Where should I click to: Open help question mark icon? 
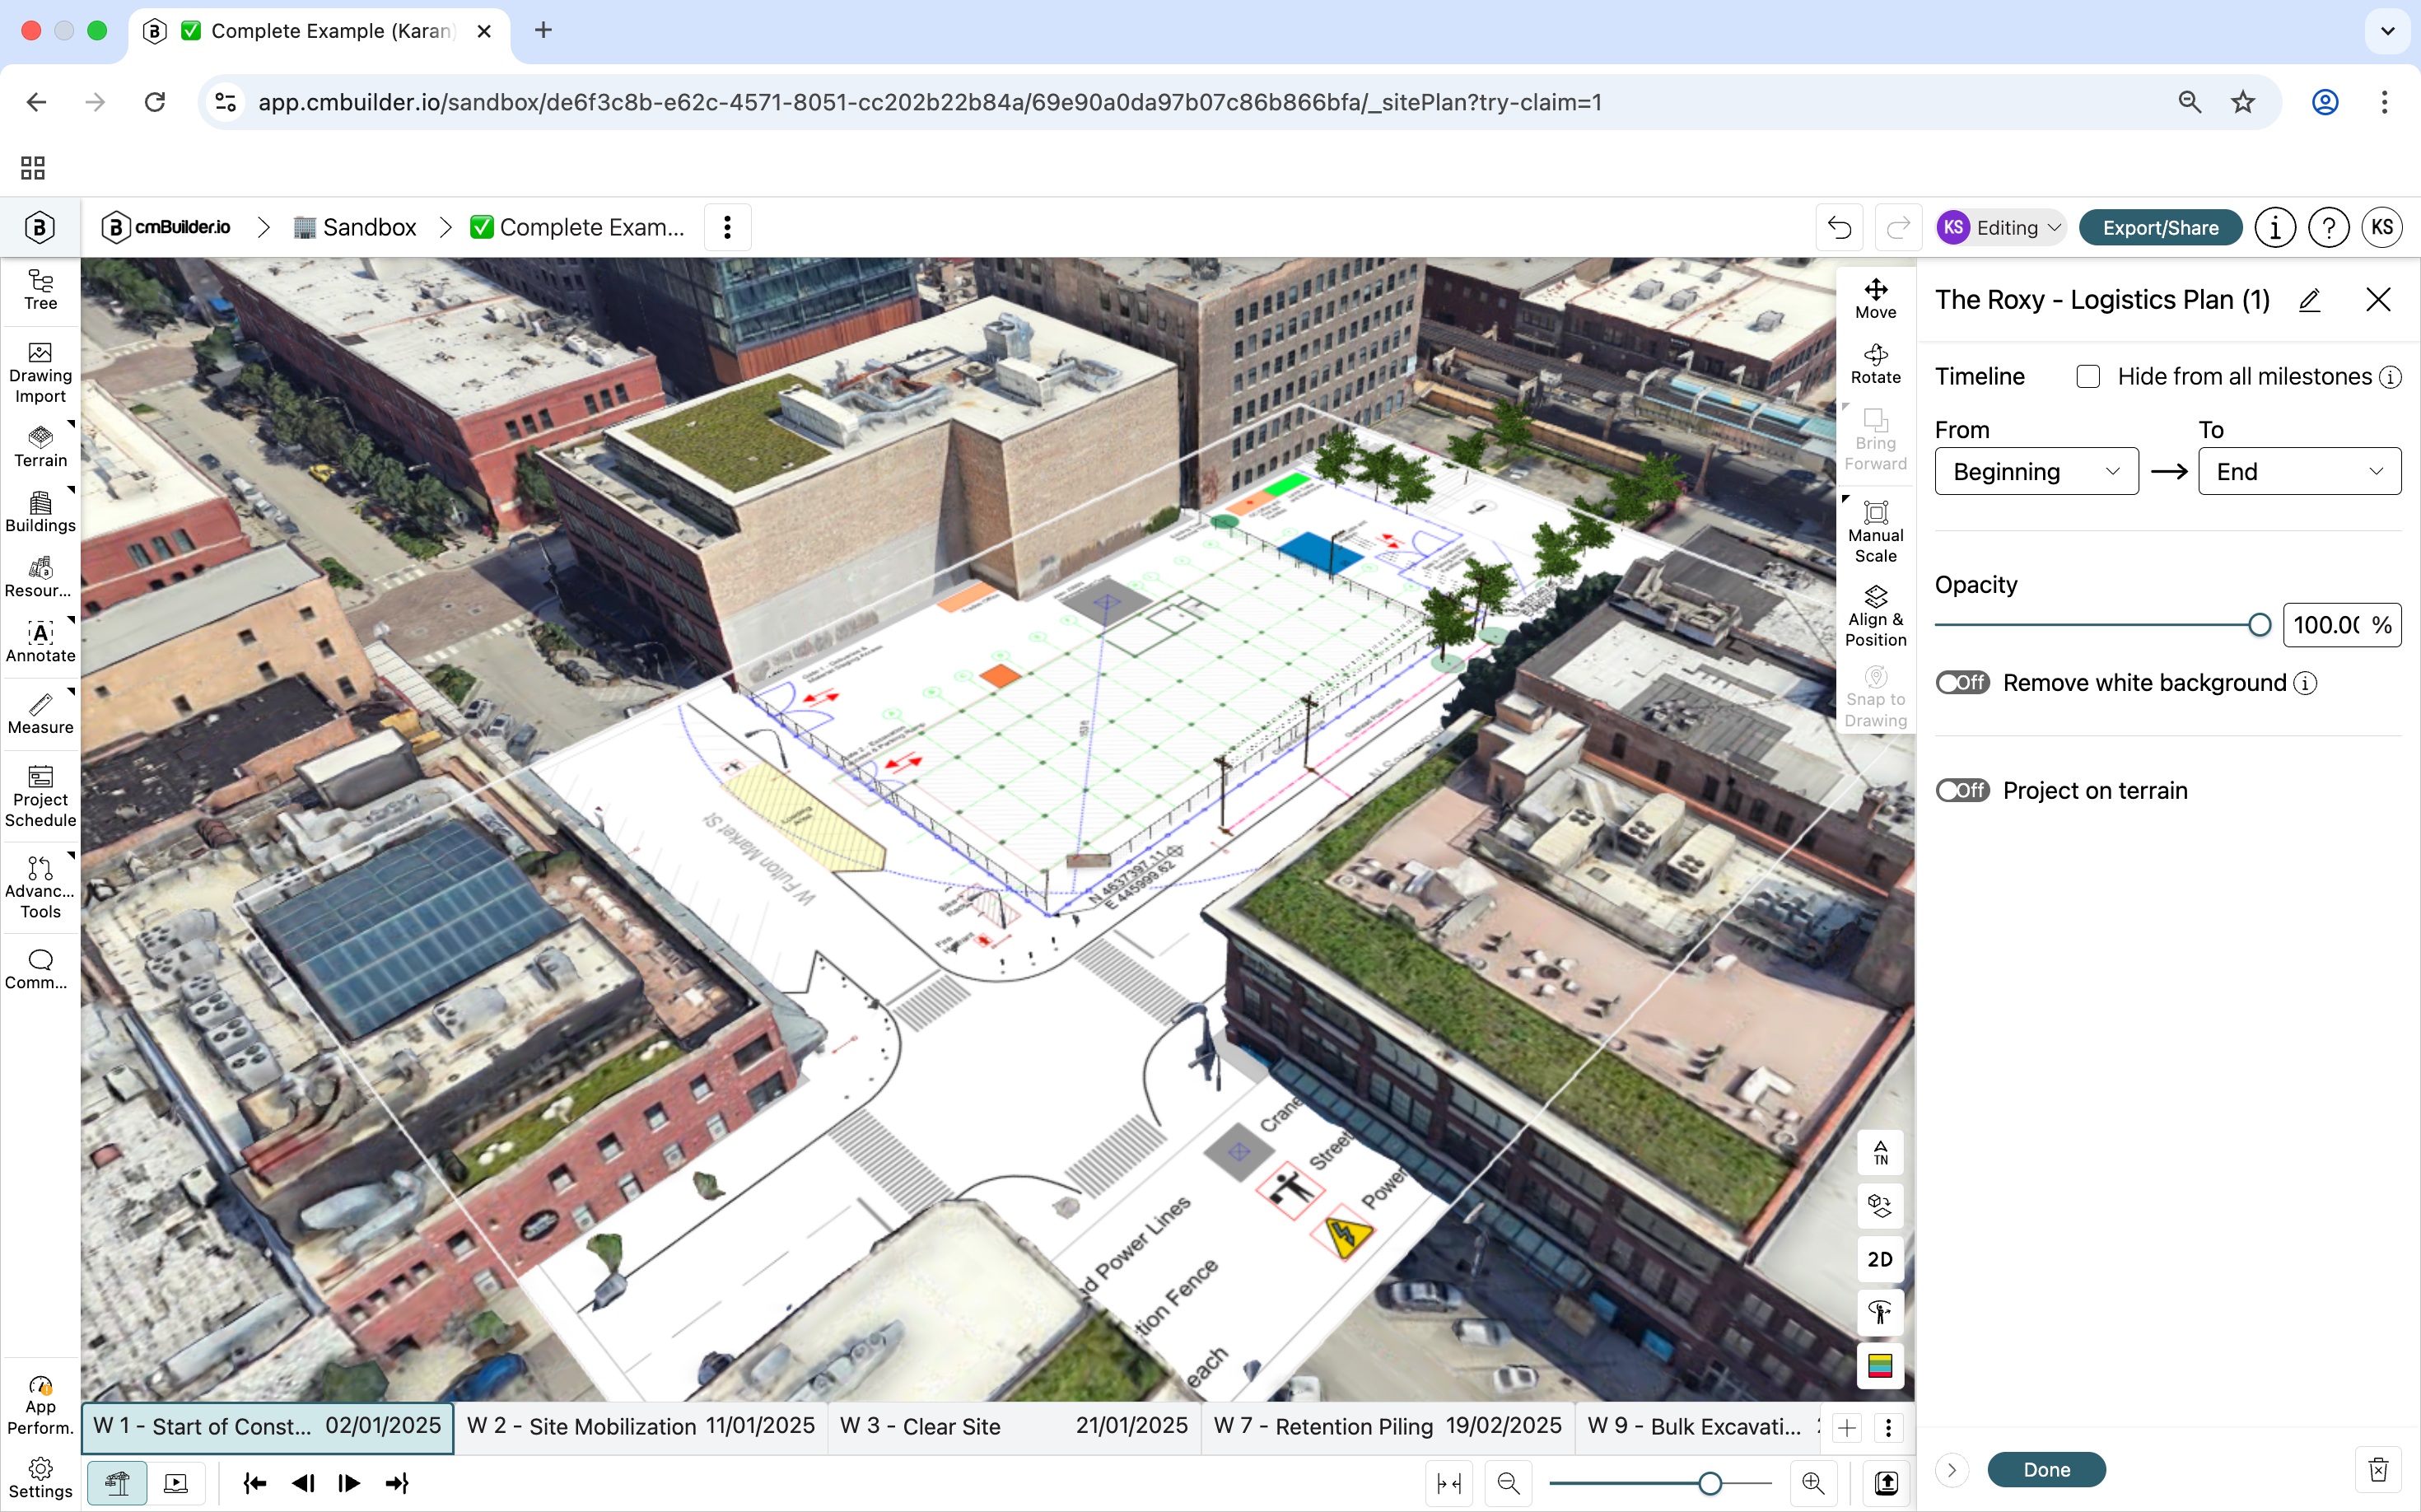[x=2328, y=228]
